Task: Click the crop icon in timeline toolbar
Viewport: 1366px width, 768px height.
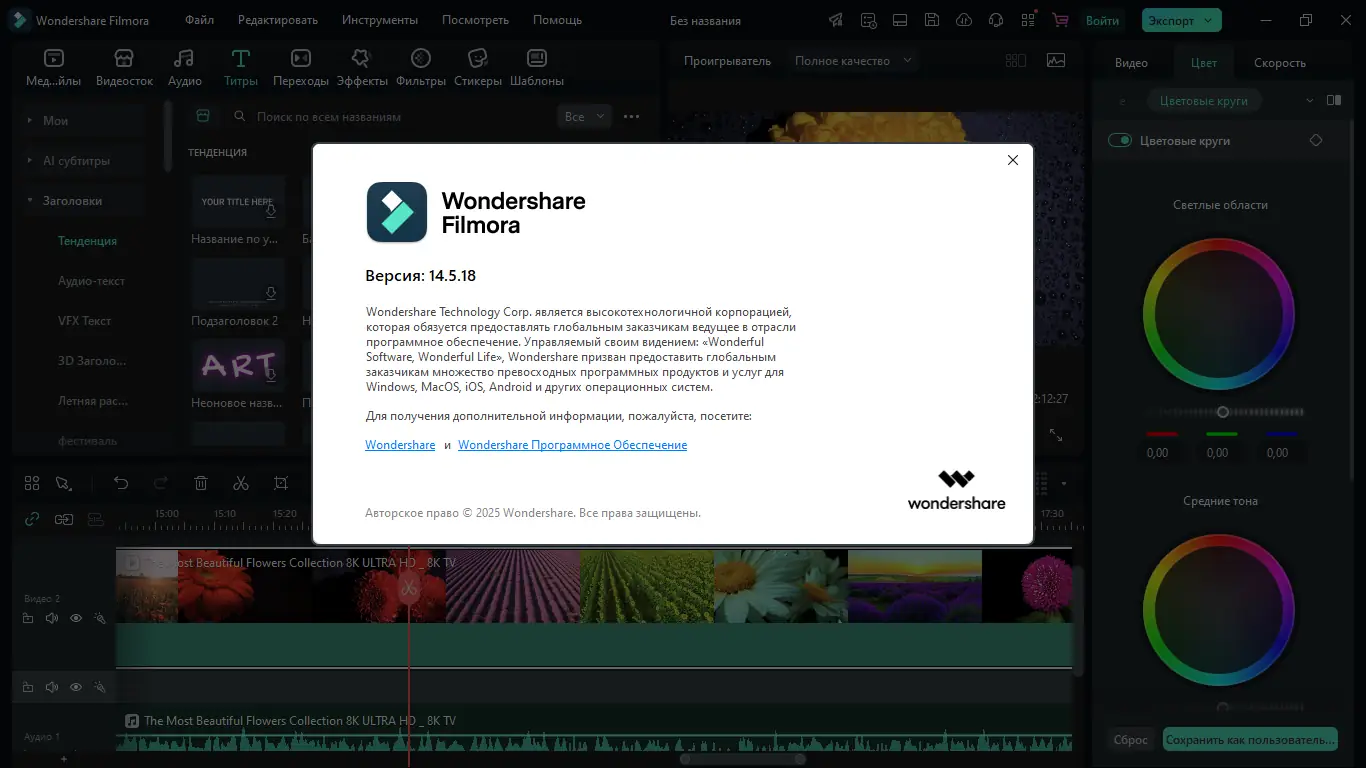Action: coord(281,483)
